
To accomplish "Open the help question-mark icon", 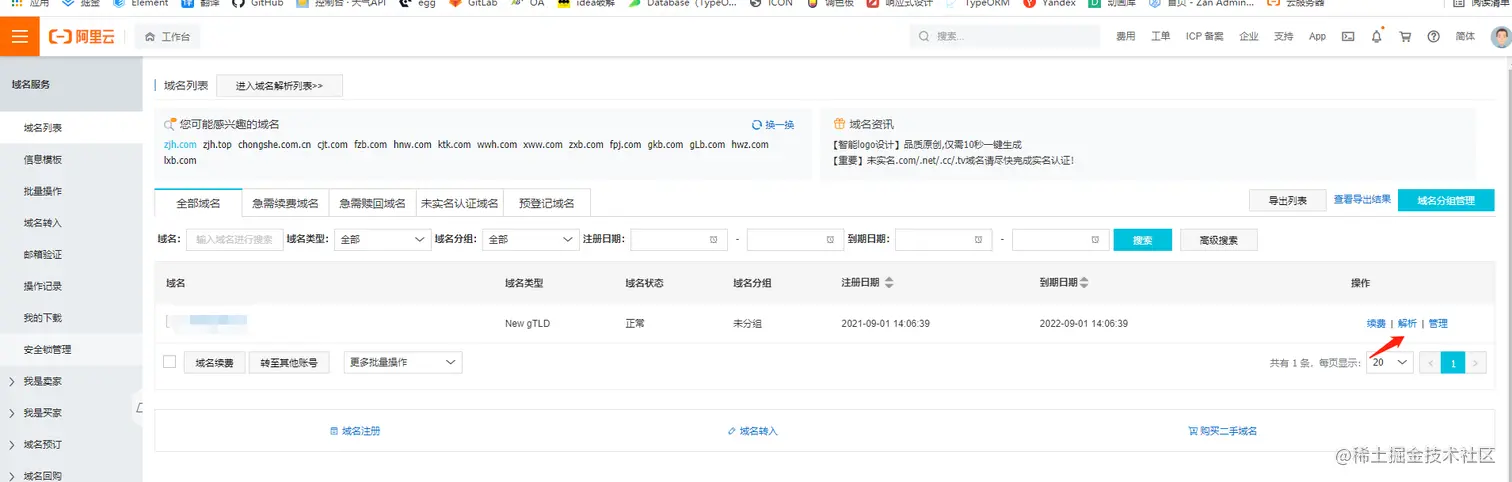I will (x=1433, y=37).
